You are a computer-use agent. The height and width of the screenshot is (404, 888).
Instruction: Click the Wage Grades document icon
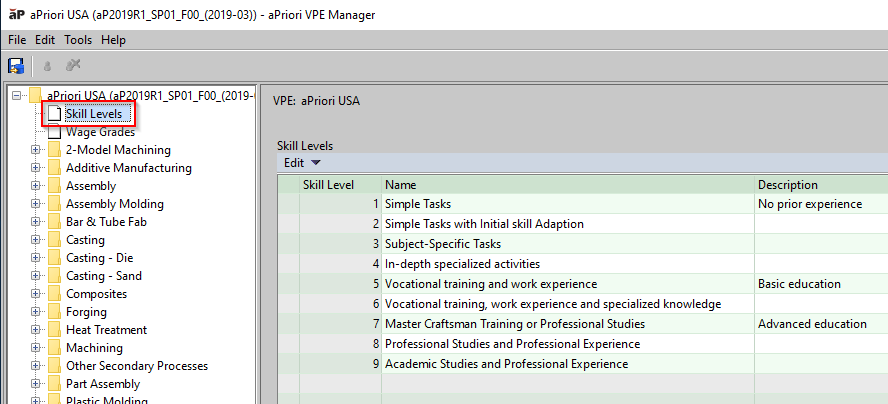54,132
